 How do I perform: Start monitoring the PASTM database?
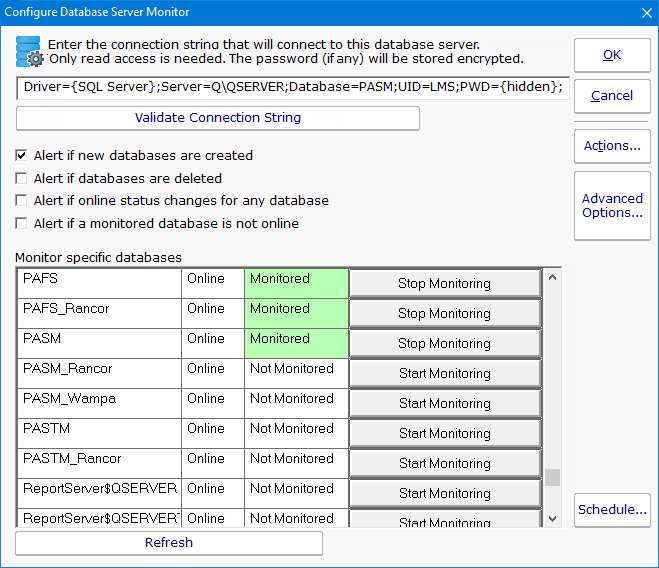(x=444, y=434)
